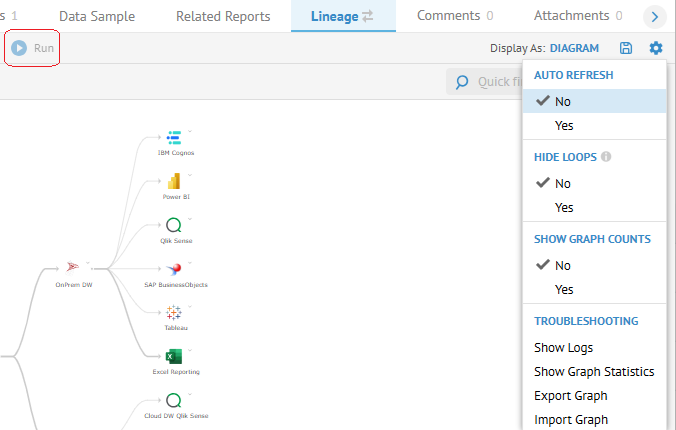
Task: Choose Export Graph from the troubleshooting menu
Action: pyautogui.click(x=571, y=396)
